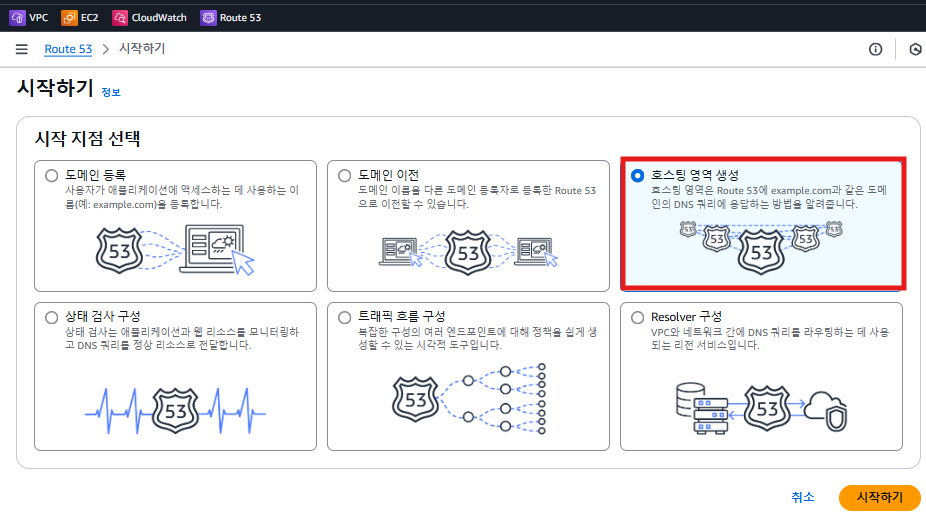926x513 pixels.
Task: Click the 도메인 등록 illustration
Action: click(175, 250)
